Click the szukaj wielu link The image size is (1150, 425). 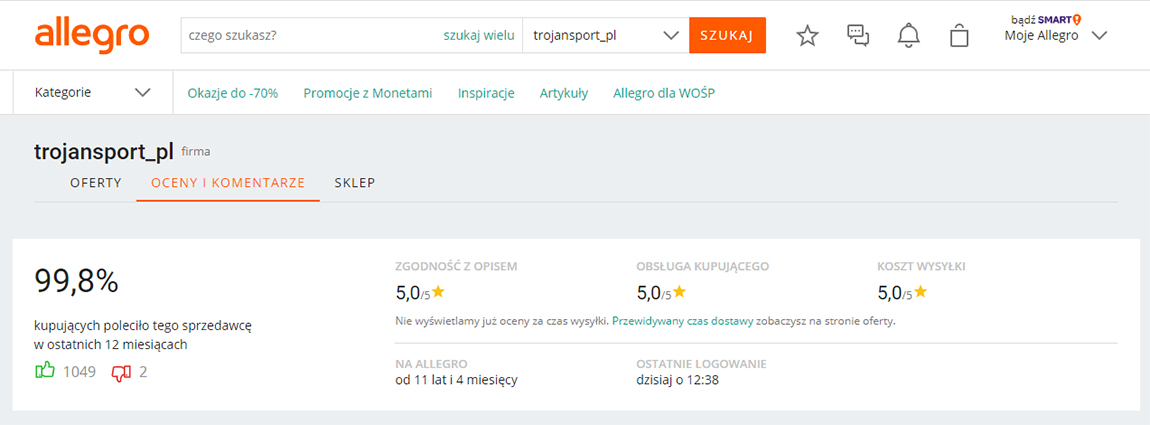478,35
